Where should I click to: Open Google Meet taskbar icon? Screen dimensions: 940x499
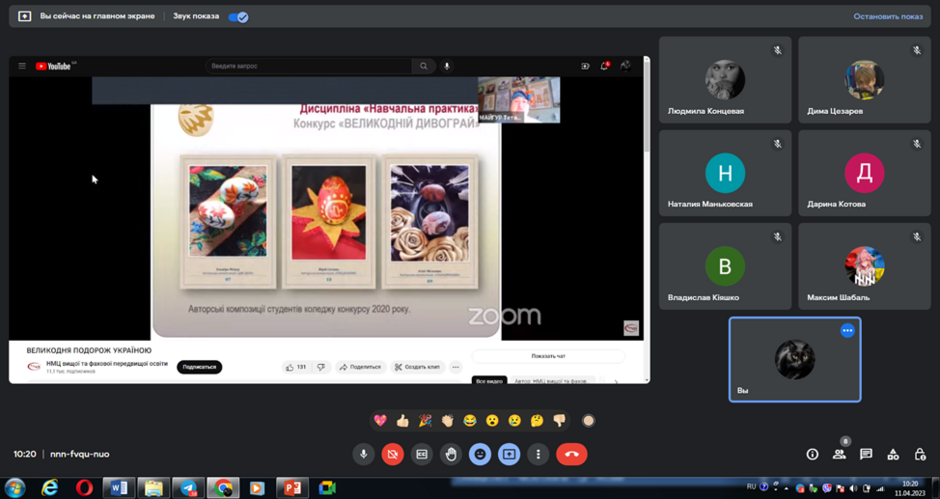click(327, 488)
